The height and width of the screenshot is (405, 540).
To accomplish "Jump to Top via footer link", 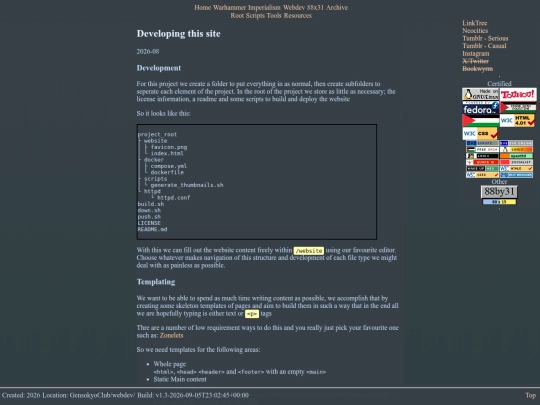I will [x=530, y=395].
